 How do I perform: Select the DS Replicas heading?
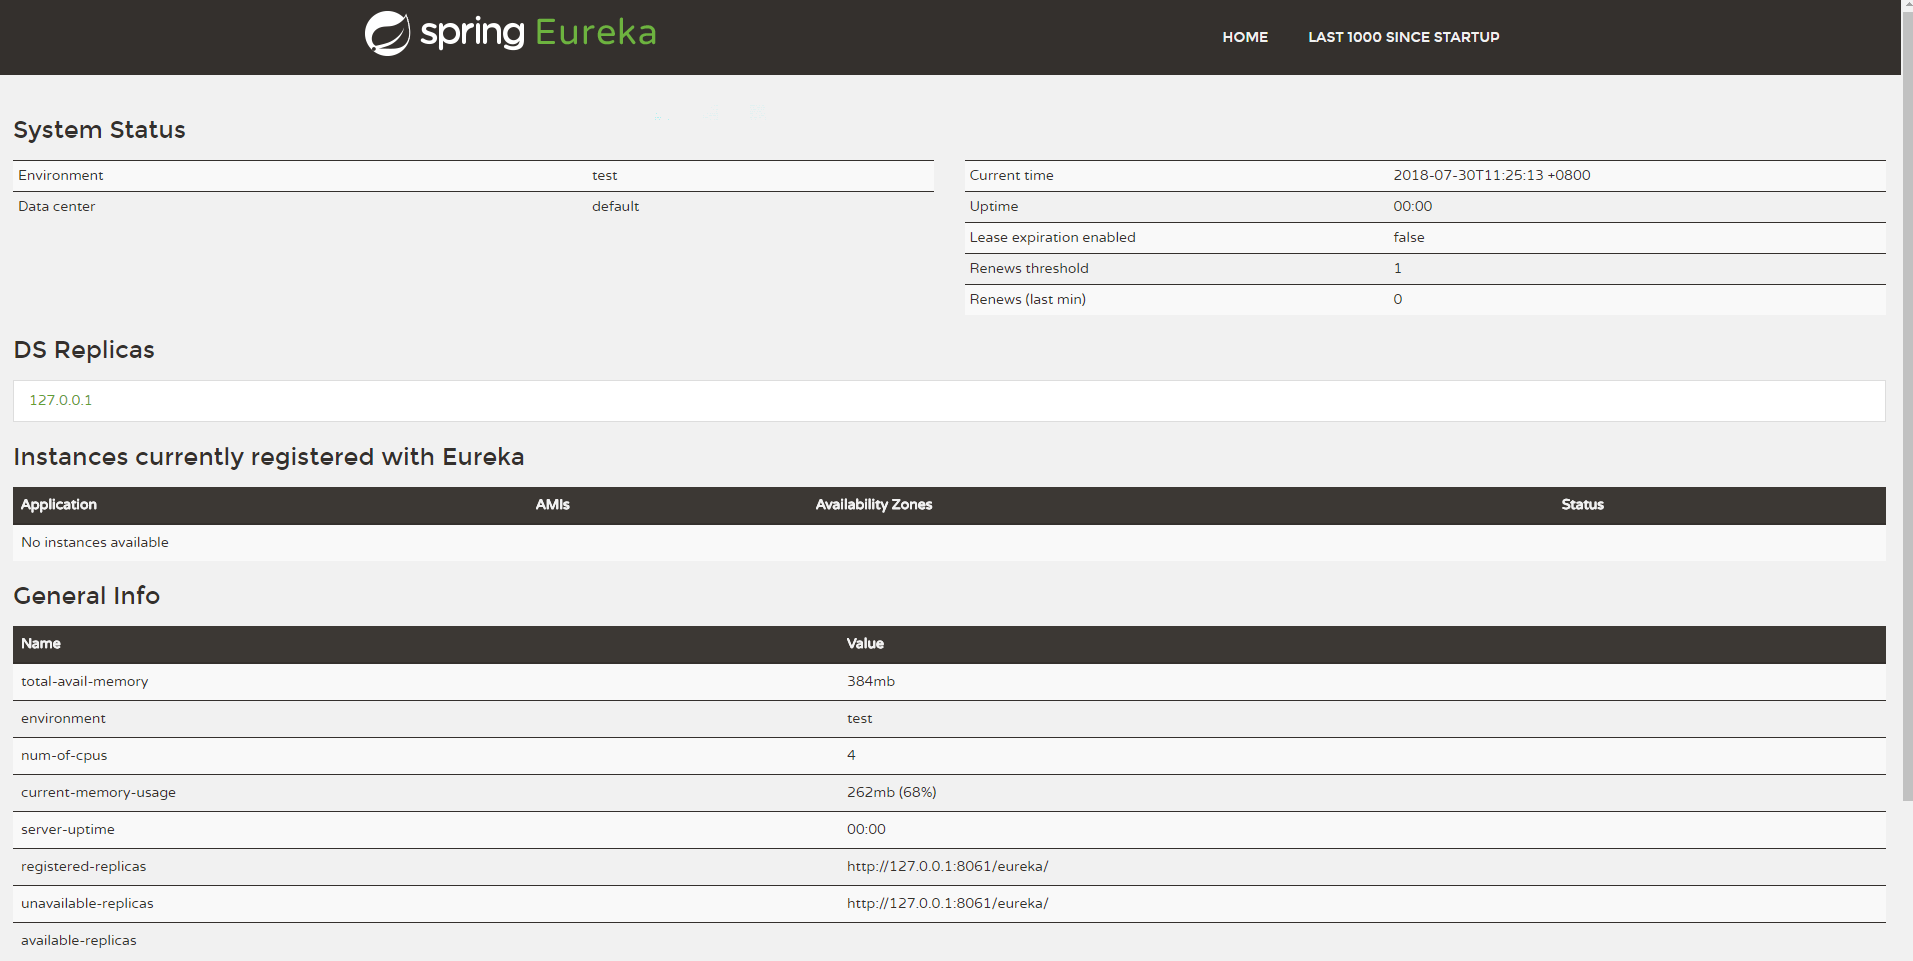pyautogui.click(x=84, y=350)
